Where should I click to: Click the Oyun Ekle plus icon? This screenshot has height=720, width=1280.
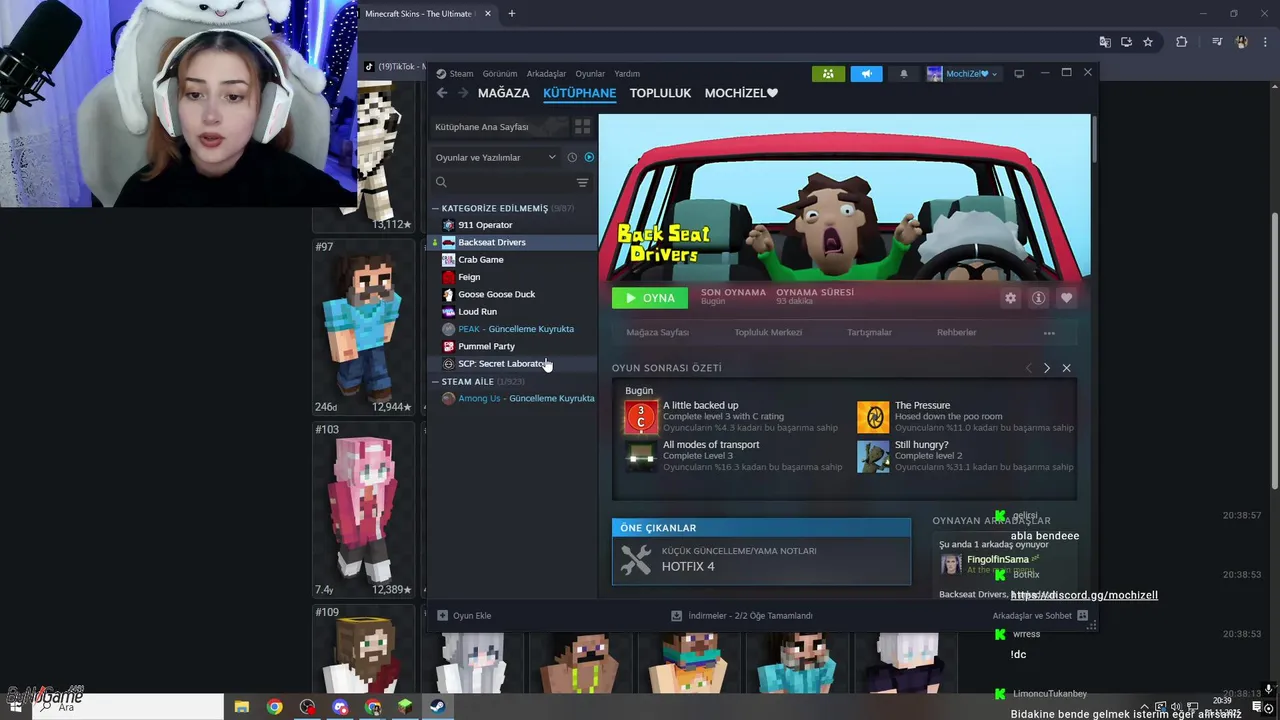(x=442, y=616)
